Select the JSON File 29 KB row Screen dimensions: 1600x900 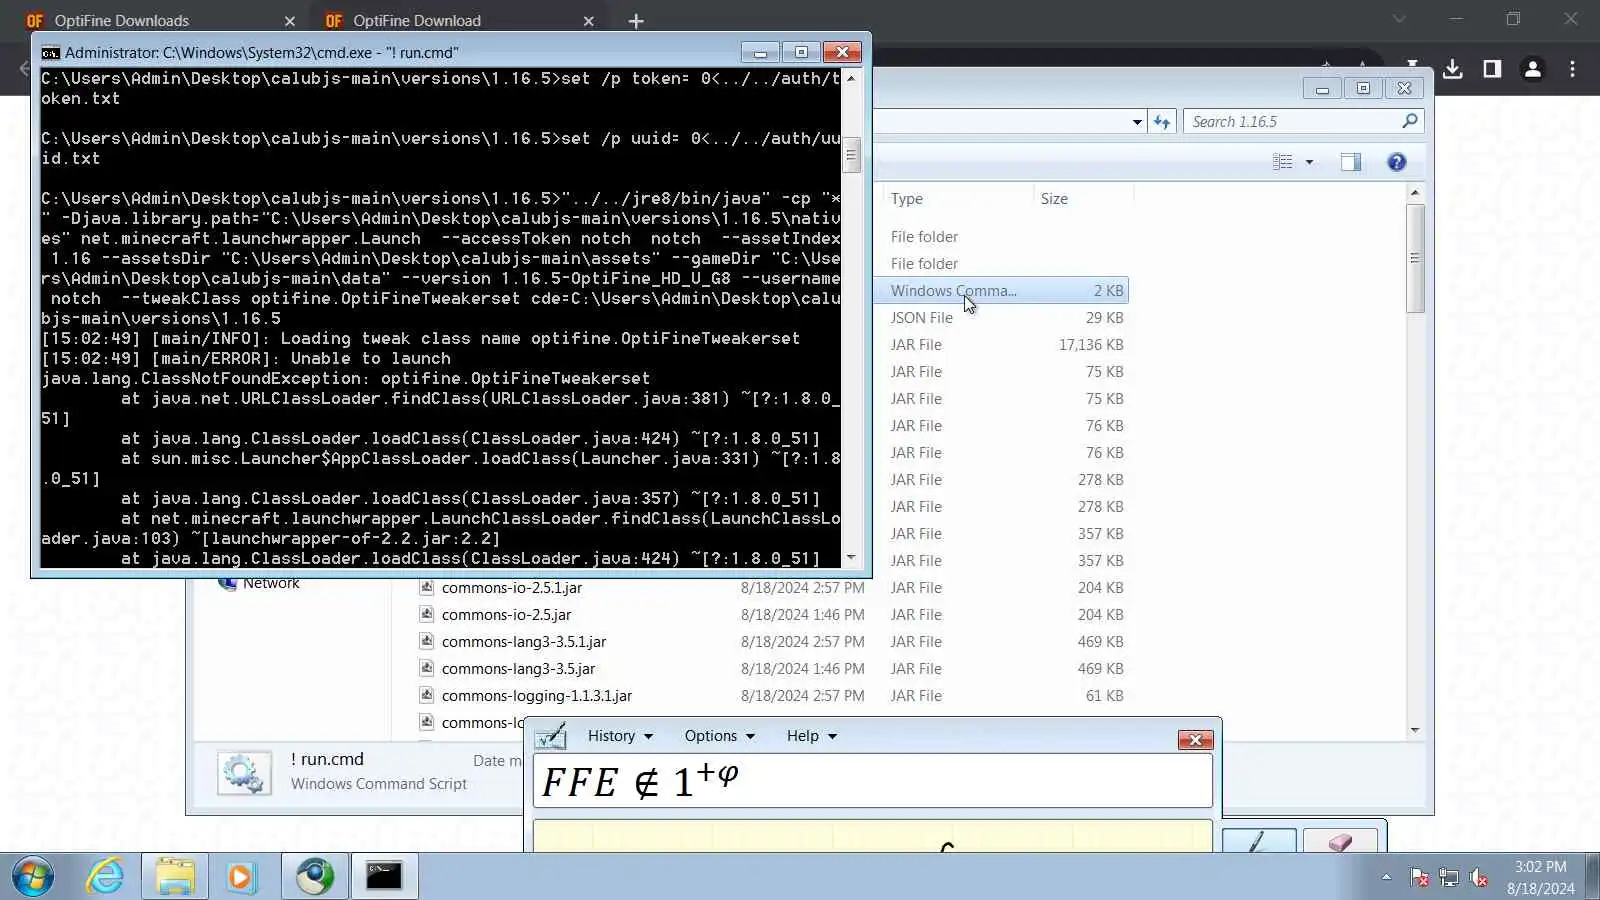[1001, 318]
